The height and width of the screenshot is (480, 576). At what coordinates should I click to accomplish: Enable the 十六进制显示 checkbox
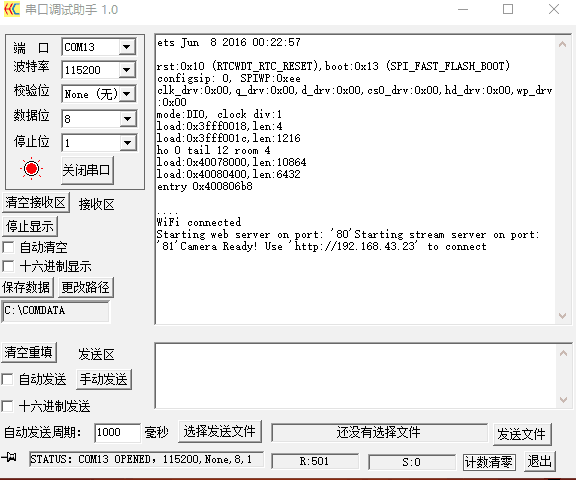click(x=8, y=266)
